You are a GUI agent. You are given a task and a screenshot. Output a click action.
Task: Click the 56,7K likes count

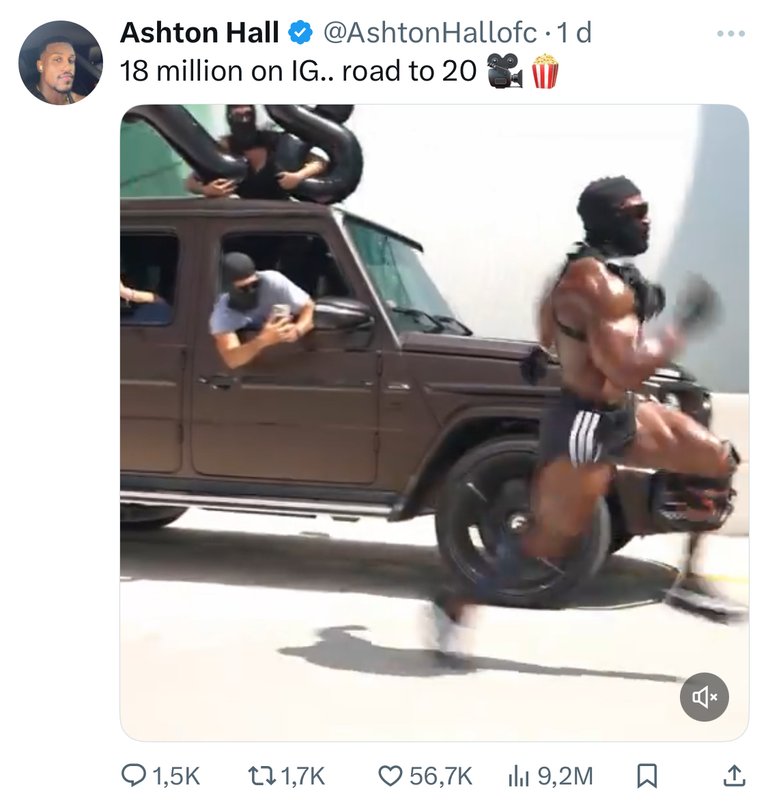(x=440, y=776)
